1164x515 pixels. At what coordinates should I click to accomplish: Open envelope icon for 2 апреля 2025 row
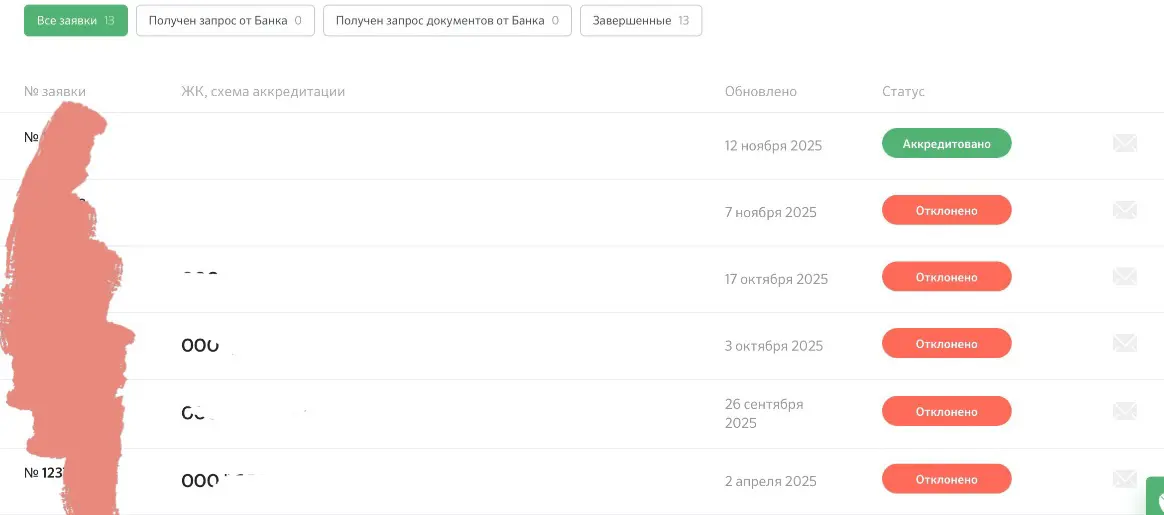click(1125, 479)
